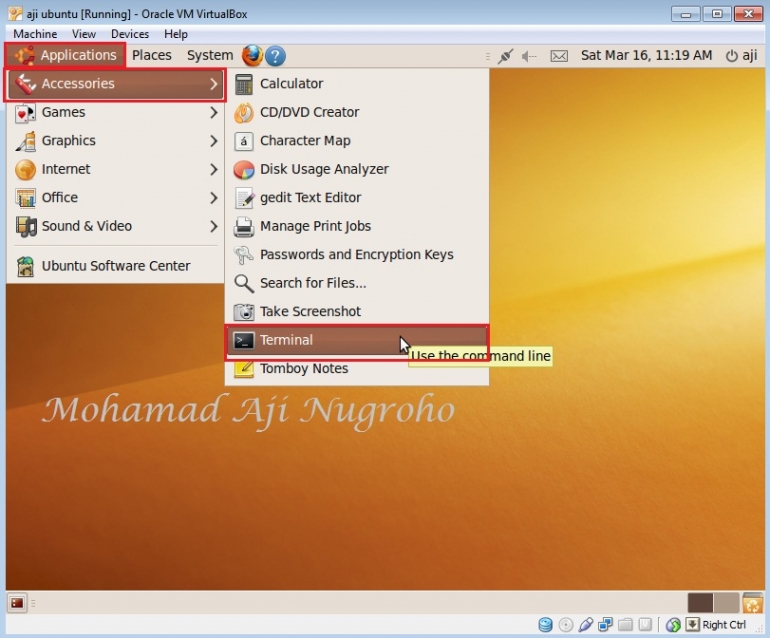
Task: Open Take Screenshot entry
Action: click(x=357, y=312)
